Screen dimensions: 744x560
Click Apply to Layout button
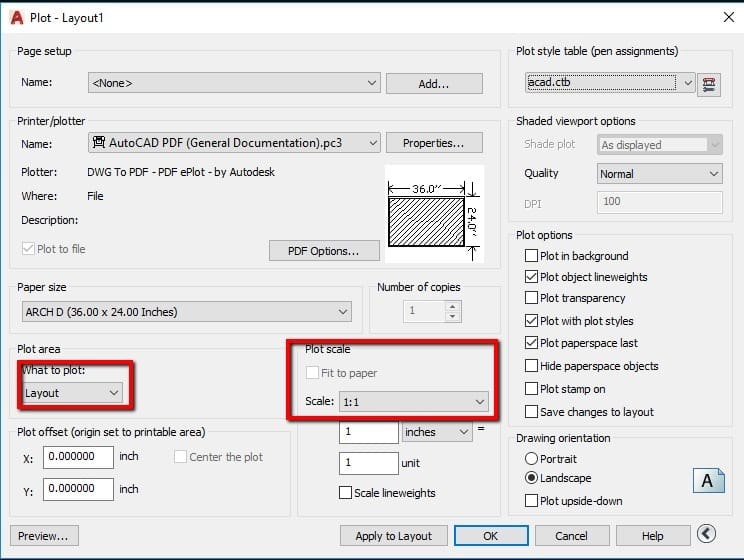(x=393, y=536)
